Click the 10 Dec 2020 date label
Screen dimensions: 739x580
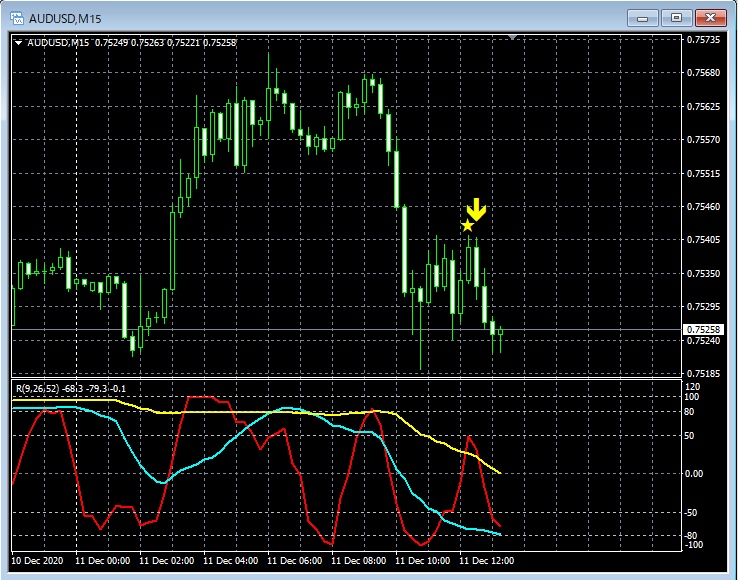37,561
